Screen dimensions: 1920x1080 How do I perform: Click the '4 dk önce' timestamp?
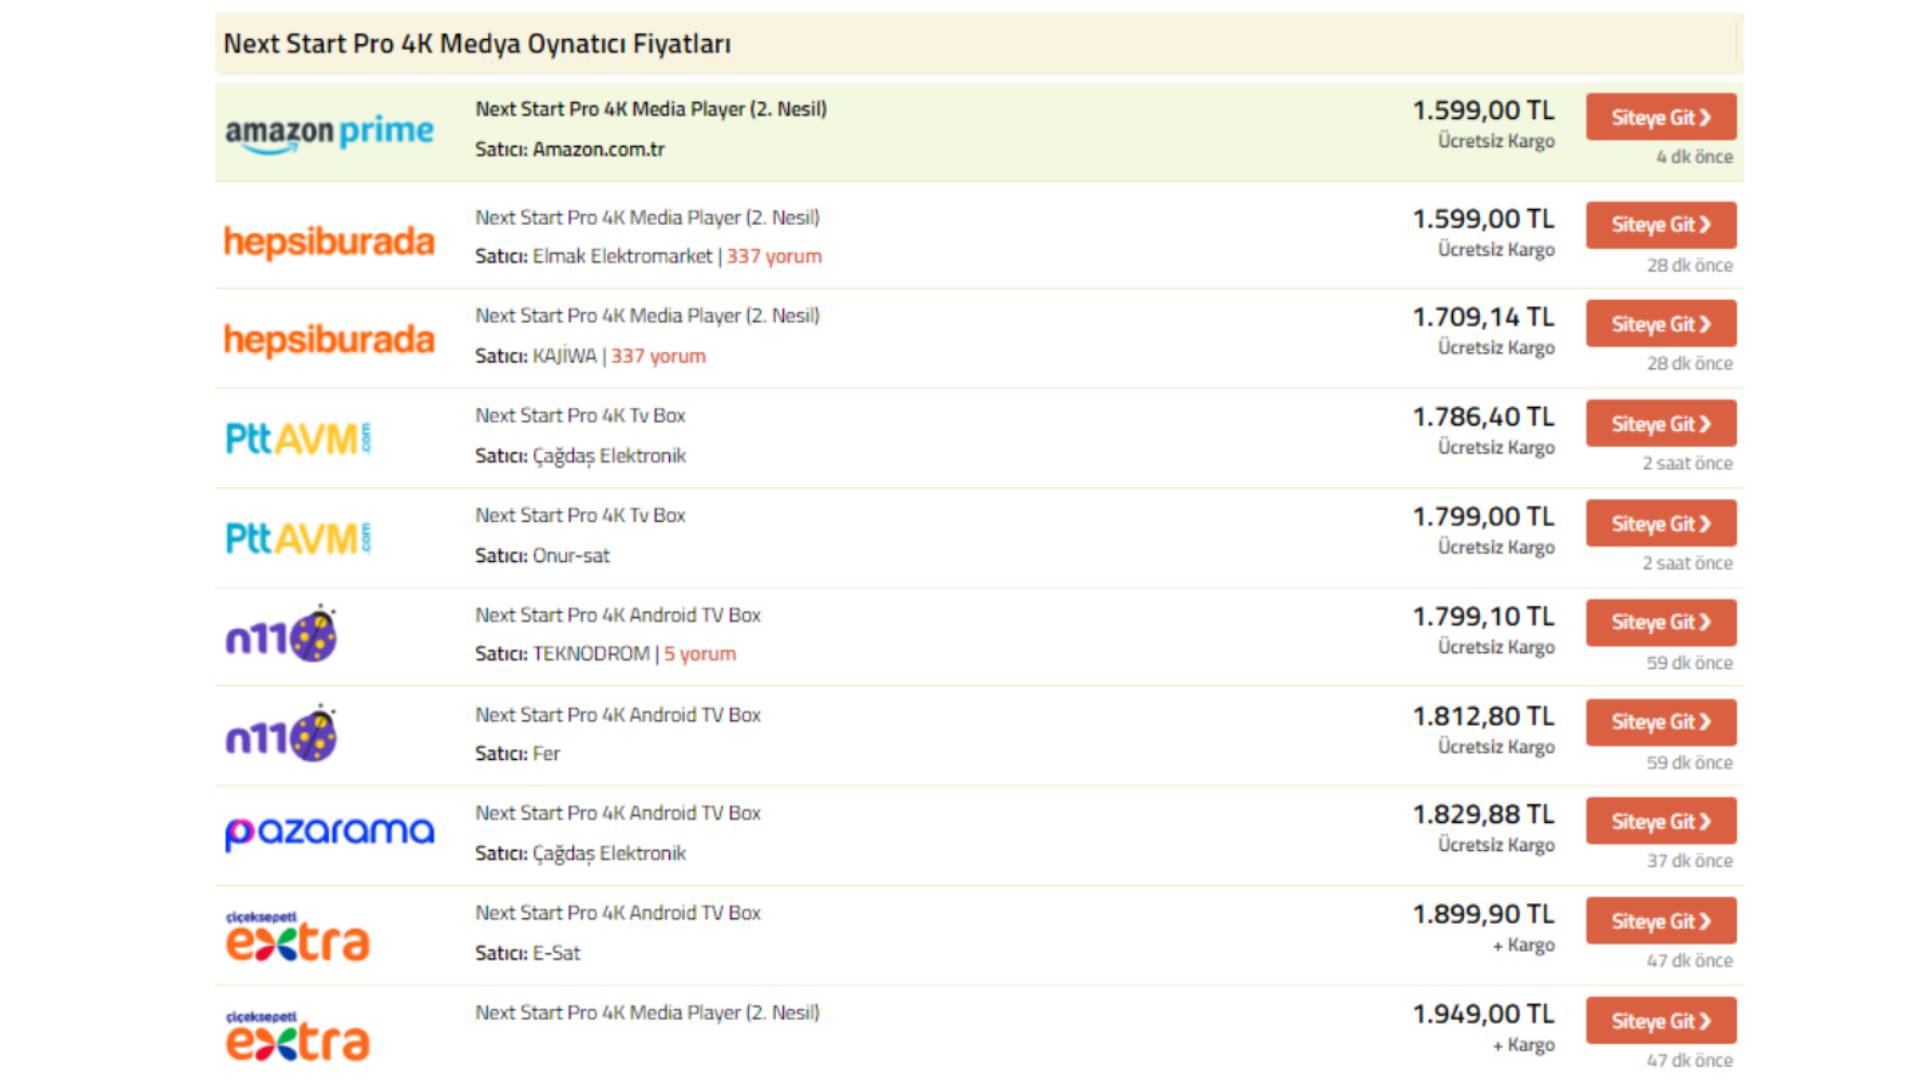(1694, 157)
